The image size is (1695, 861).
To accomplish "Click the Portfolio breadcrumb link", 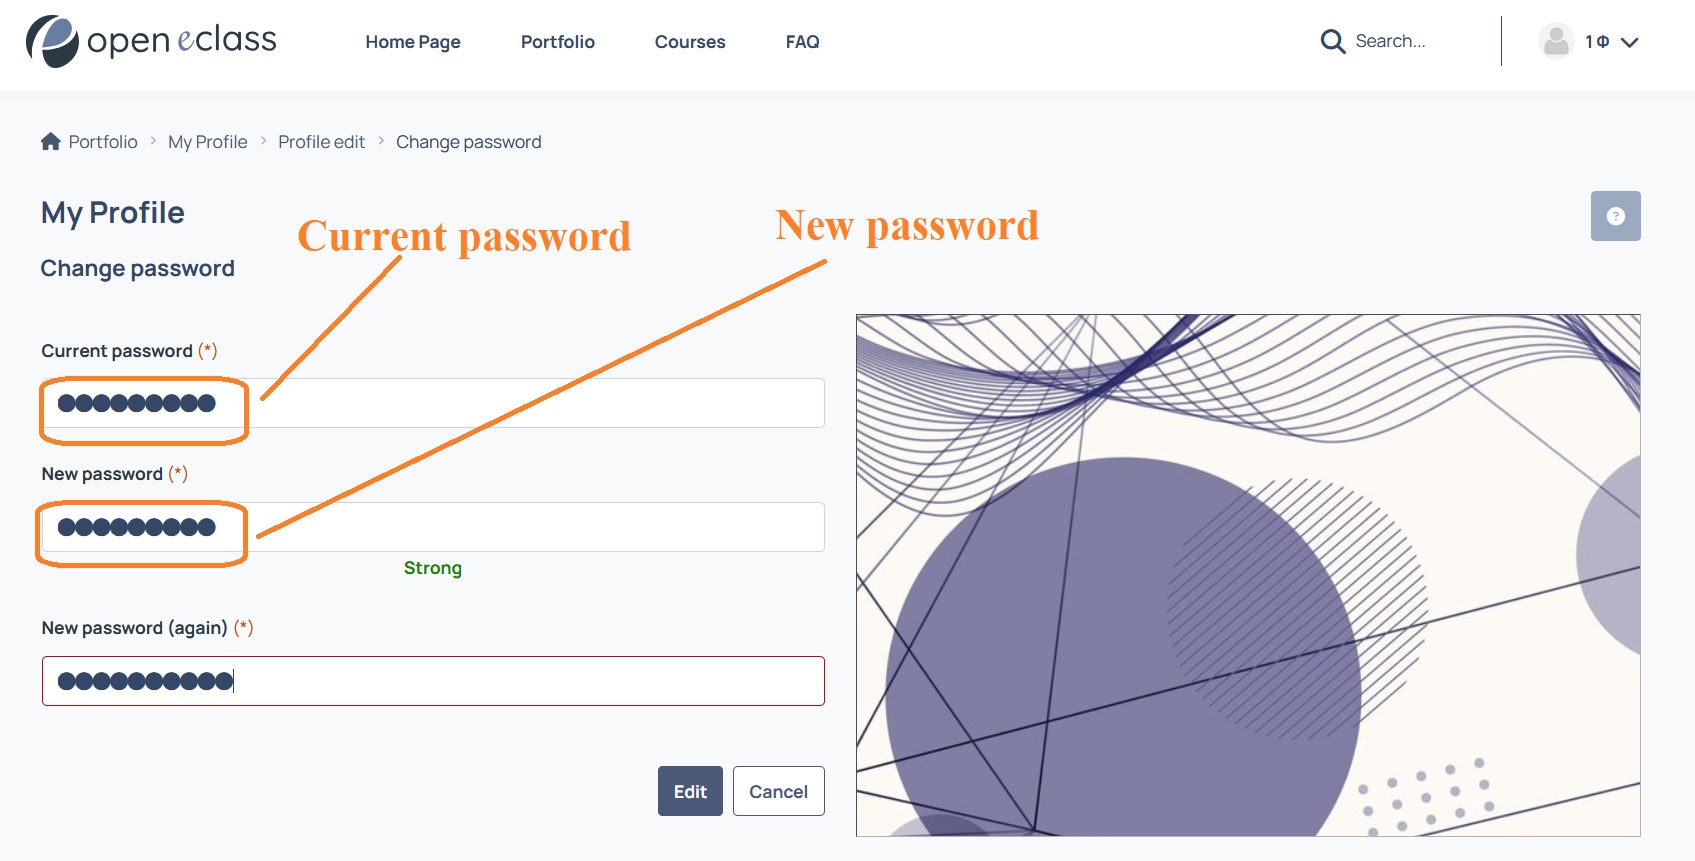I will tap(103, 142).
